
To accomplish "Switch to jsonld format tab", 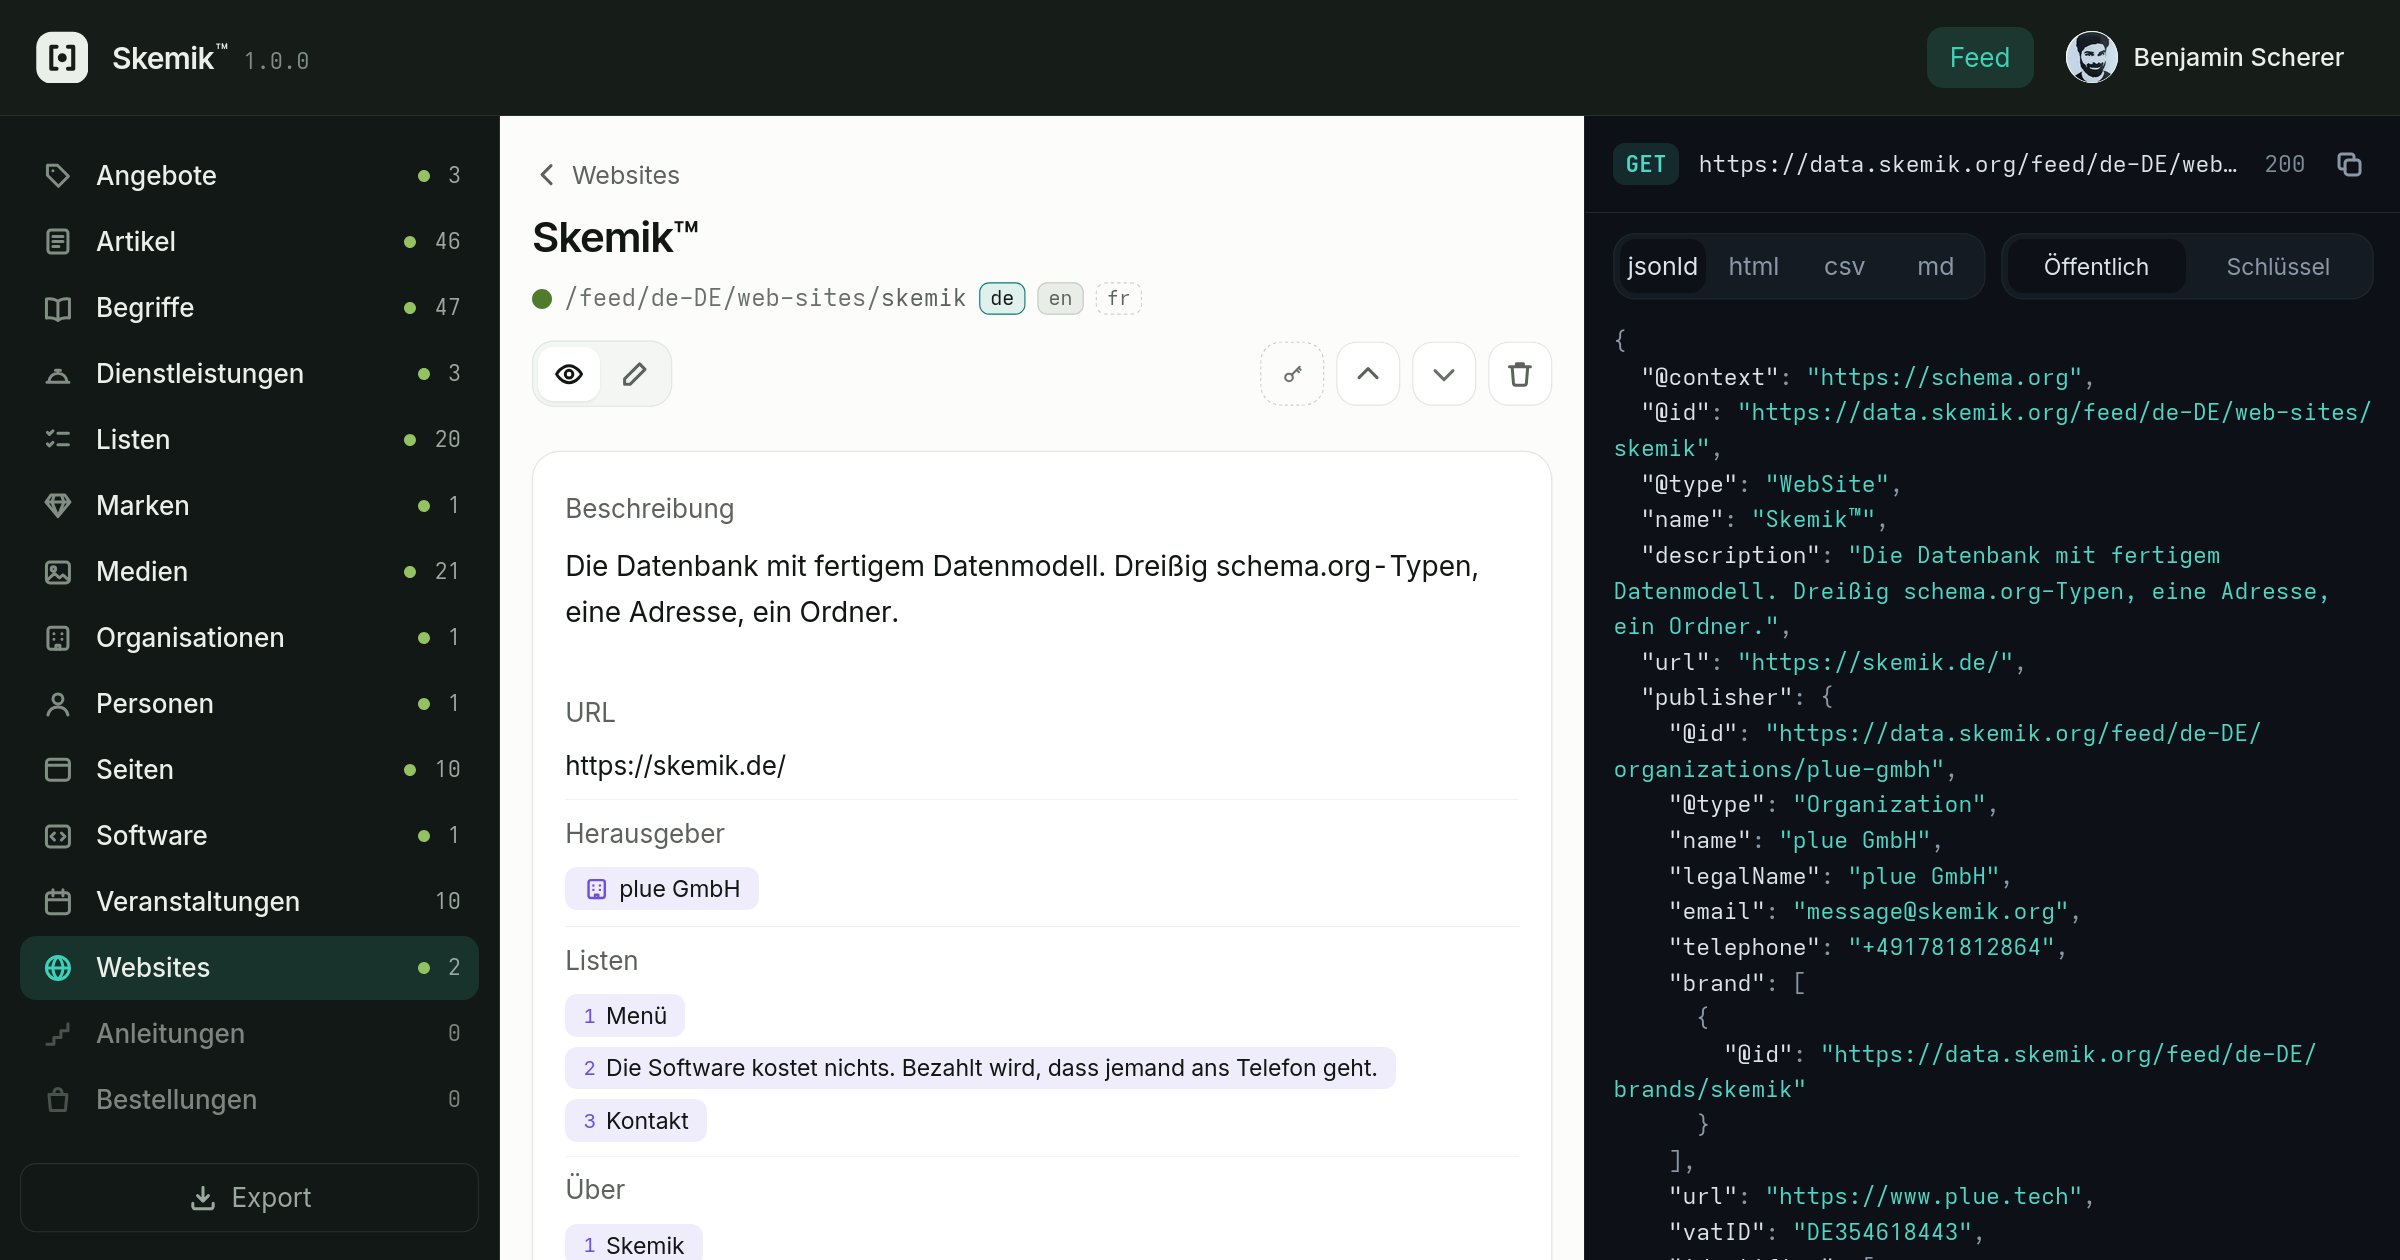I will point(1662,267).
